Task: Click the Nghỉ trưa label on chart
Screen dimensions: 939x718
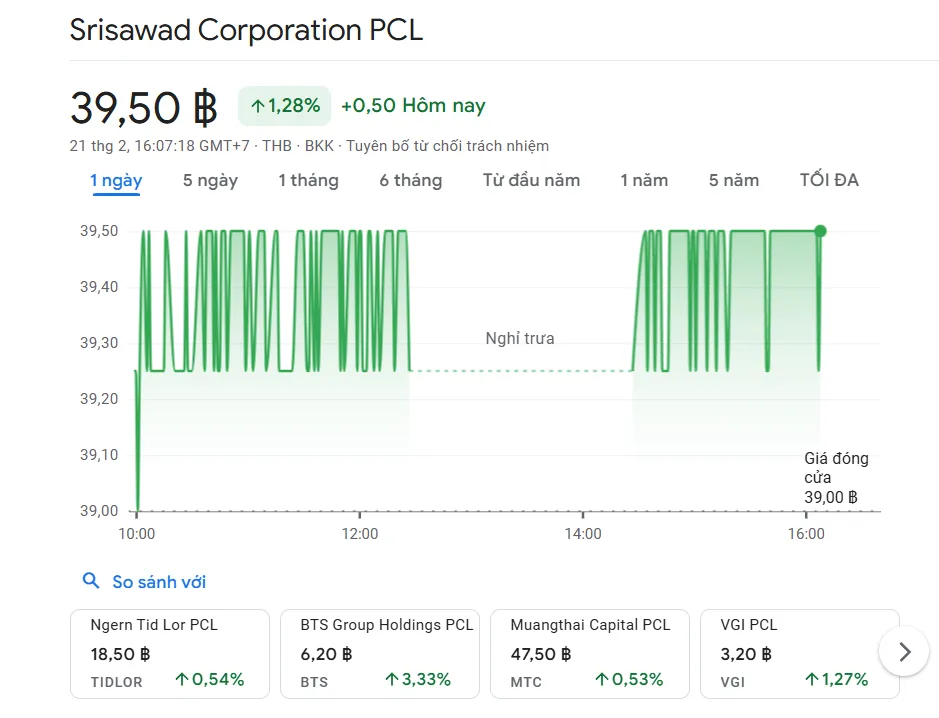Action: click(x=519, y=339)
